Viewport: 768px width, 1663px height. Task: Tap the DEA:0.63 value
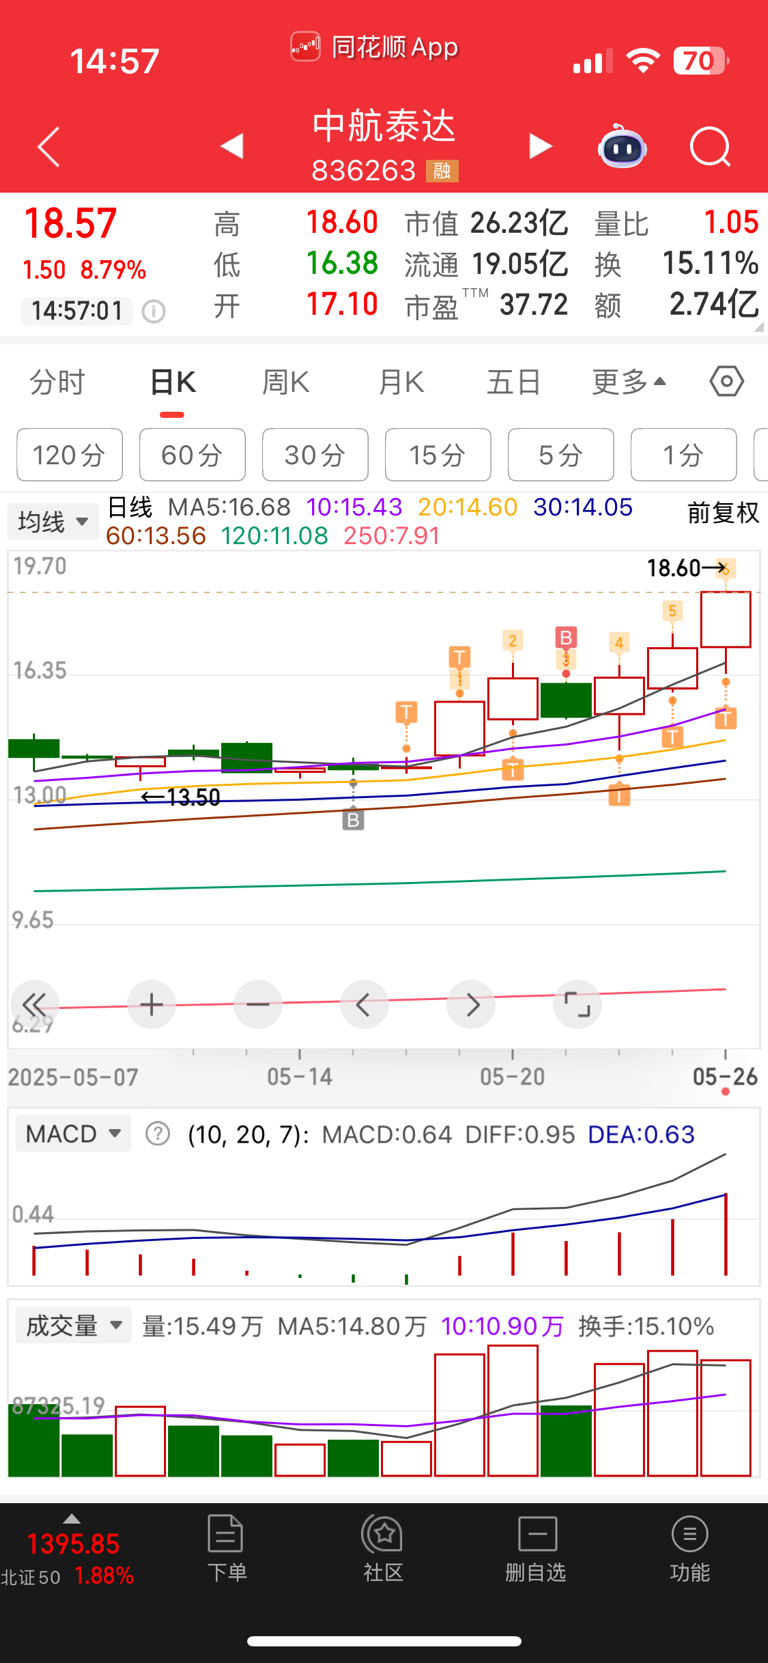pos(641,1134)
